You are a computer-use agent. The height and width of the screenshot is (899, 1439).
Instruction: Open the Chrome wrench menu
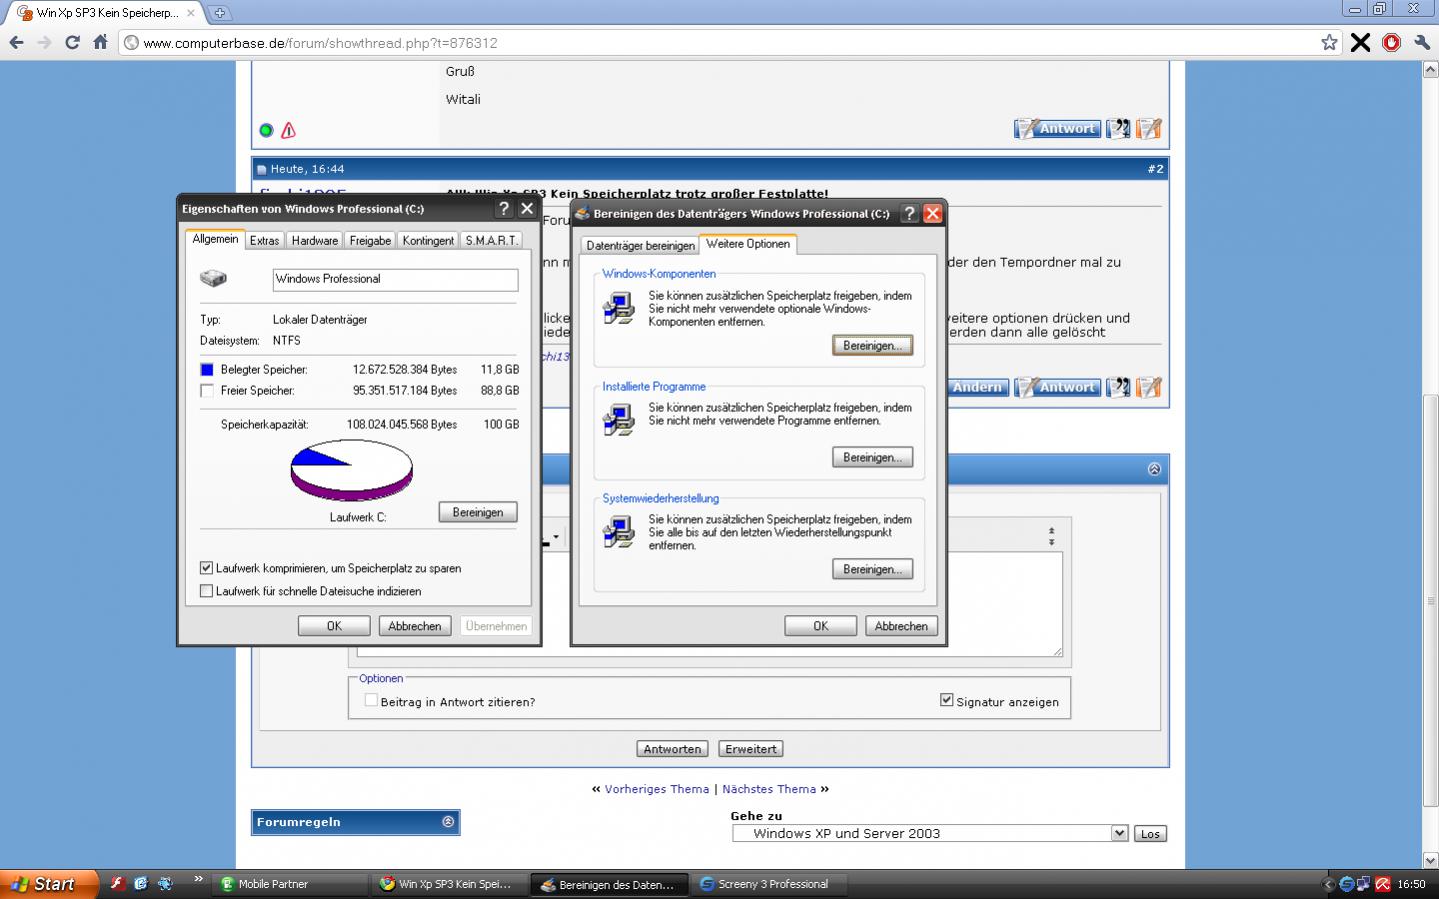pos(1422,42)
